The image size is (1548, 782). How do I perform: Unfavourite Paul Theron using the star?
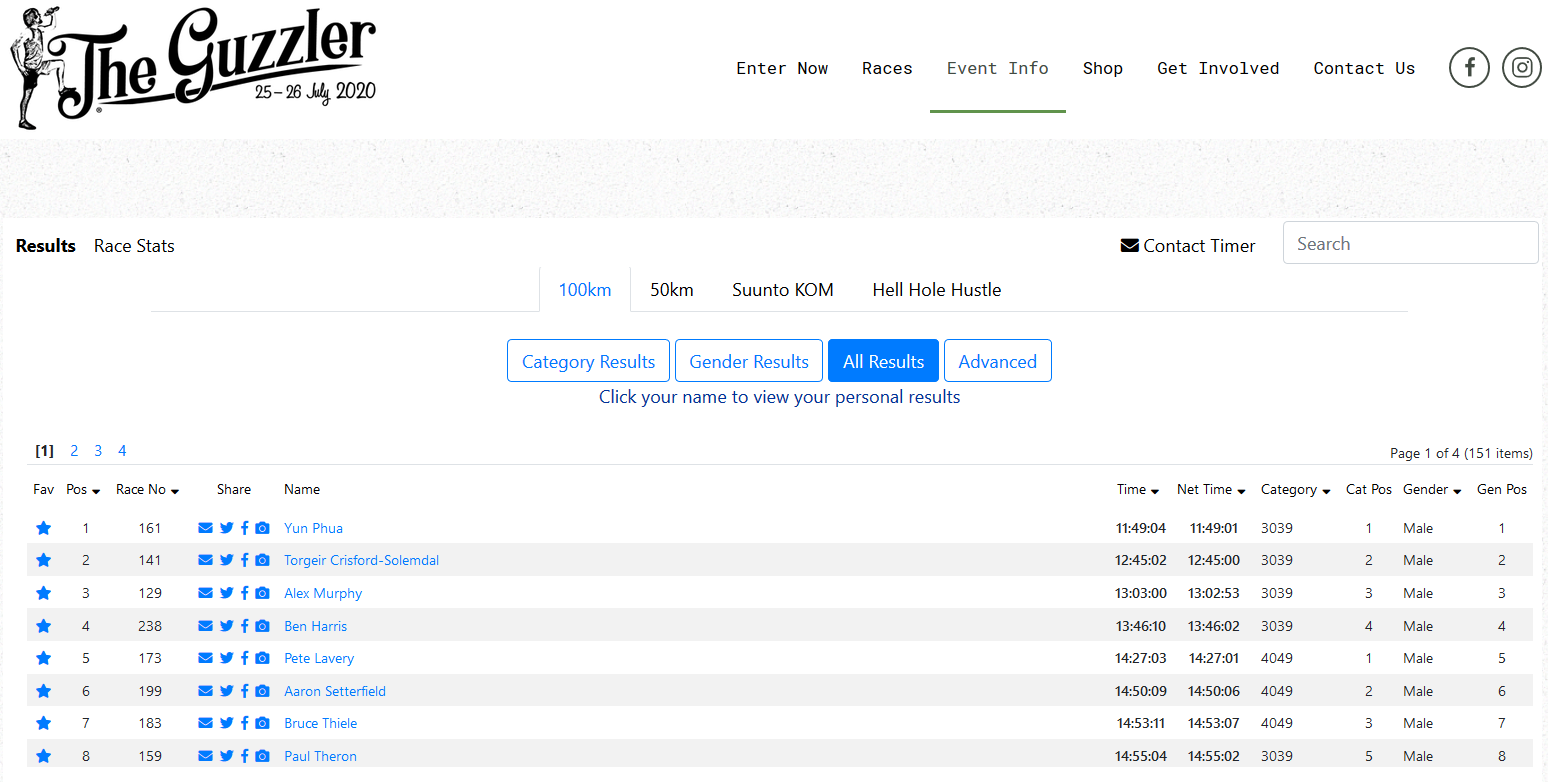pos(43,756)
